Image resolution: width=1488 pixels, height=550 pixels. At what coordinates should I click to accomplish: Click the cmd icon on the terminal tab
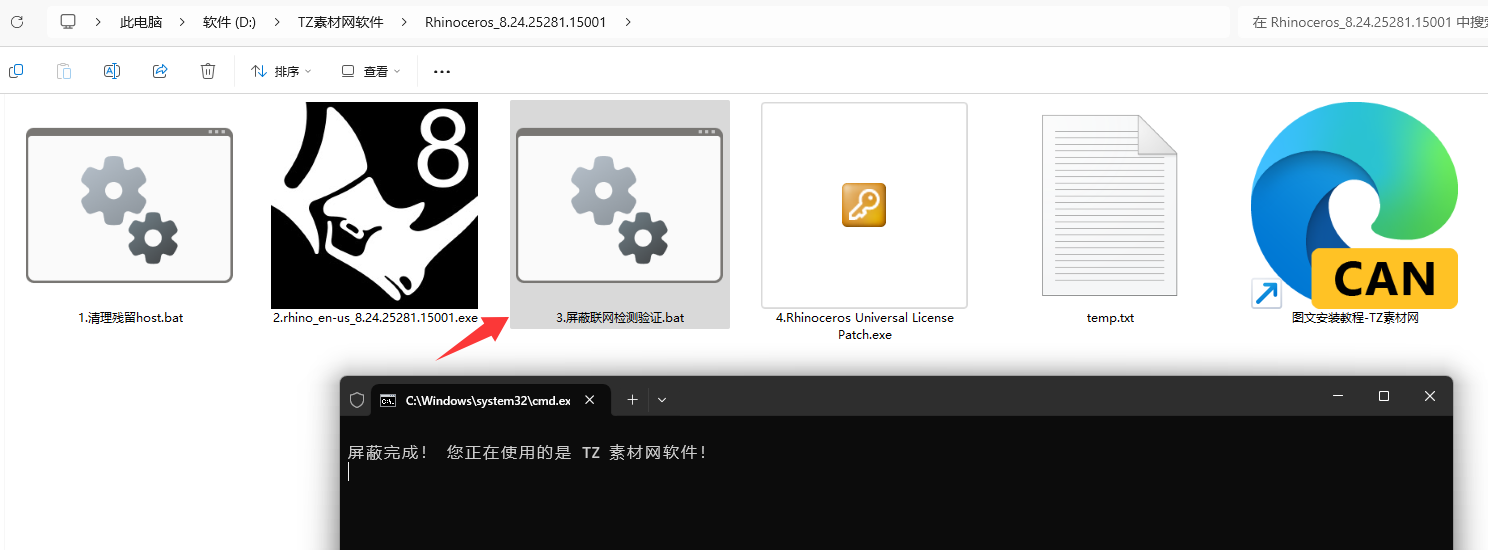[x=388, y=400]
